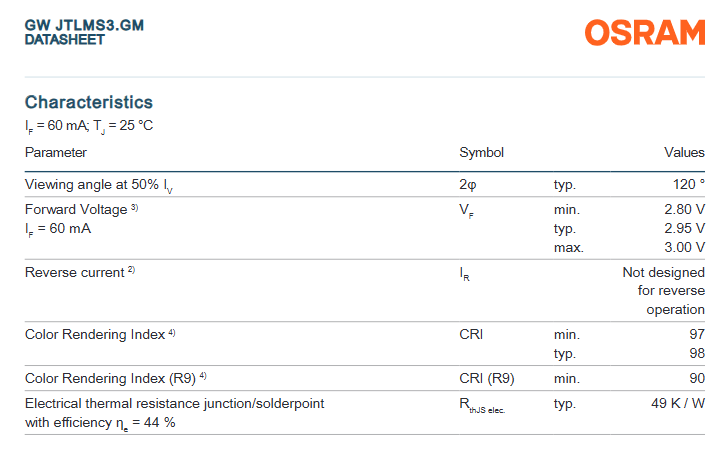The image size is (726, 455).
Task: Click the 2.80 V minimum forward voltage
Action: (x=684, y=210)
